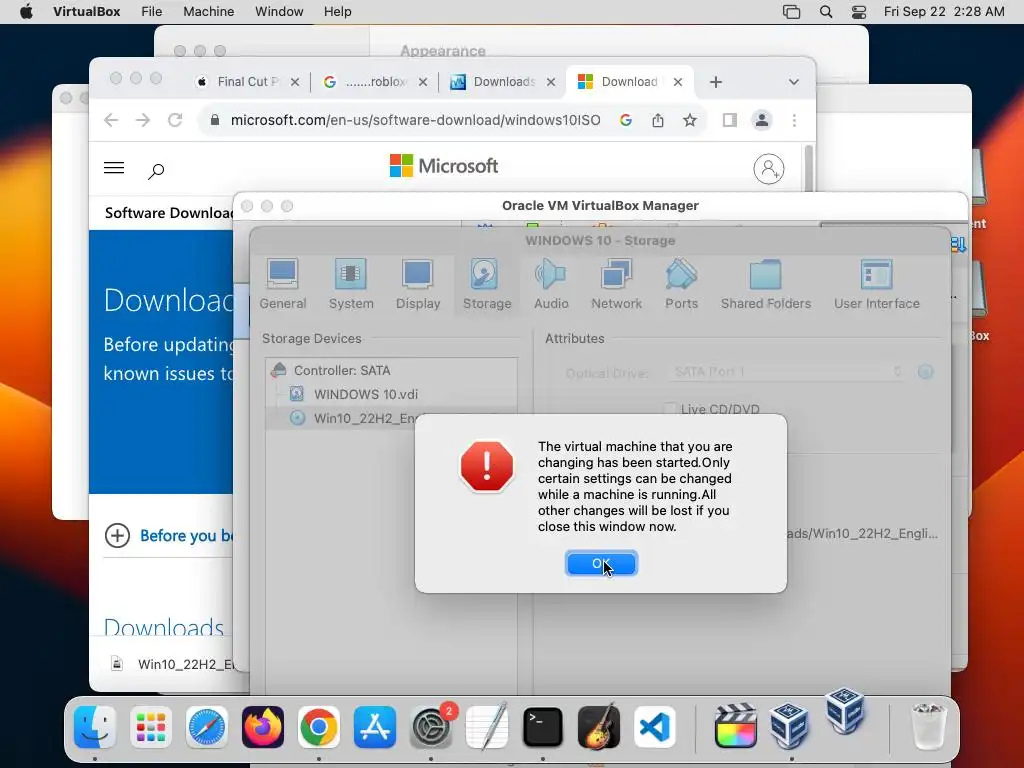This screenshot has height=768, width=1024.
Task: Open App Store from the Dock
Action: coord(375,727)
